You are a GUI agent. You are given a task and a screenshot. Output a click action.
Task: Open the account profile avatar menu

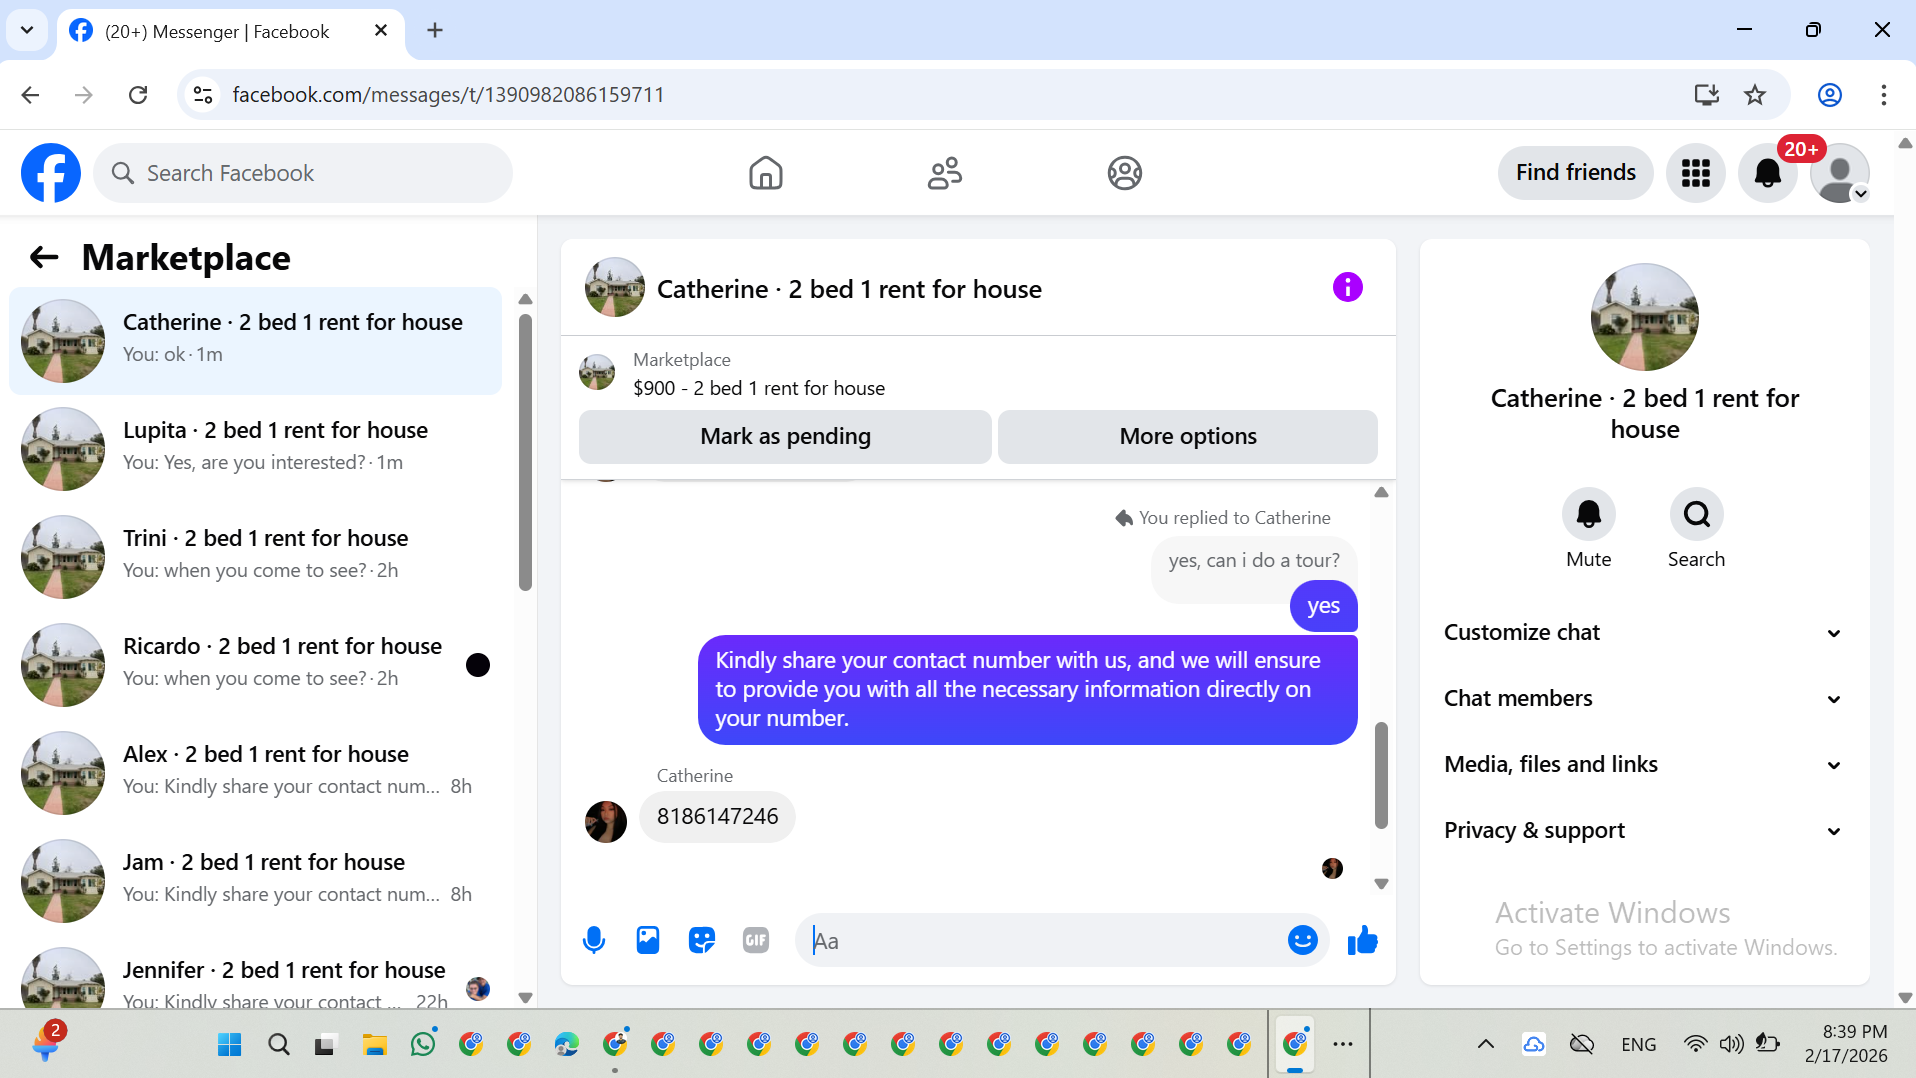click(x=1840, y=173)
